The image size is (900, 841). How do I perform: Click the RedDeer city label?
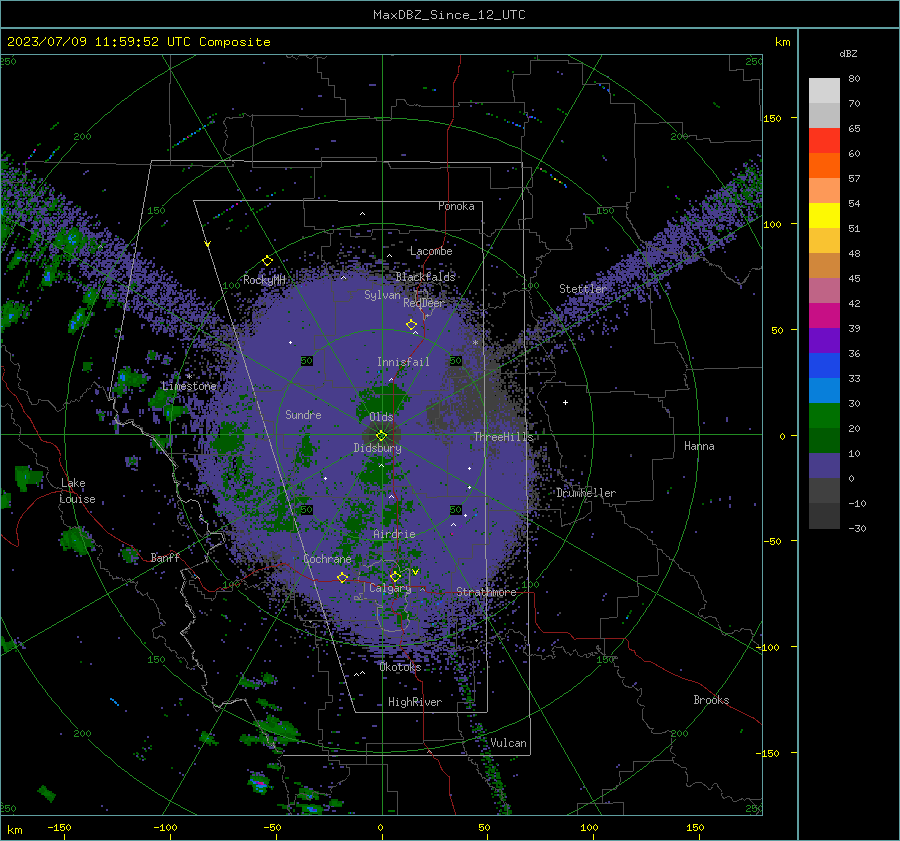424,303
